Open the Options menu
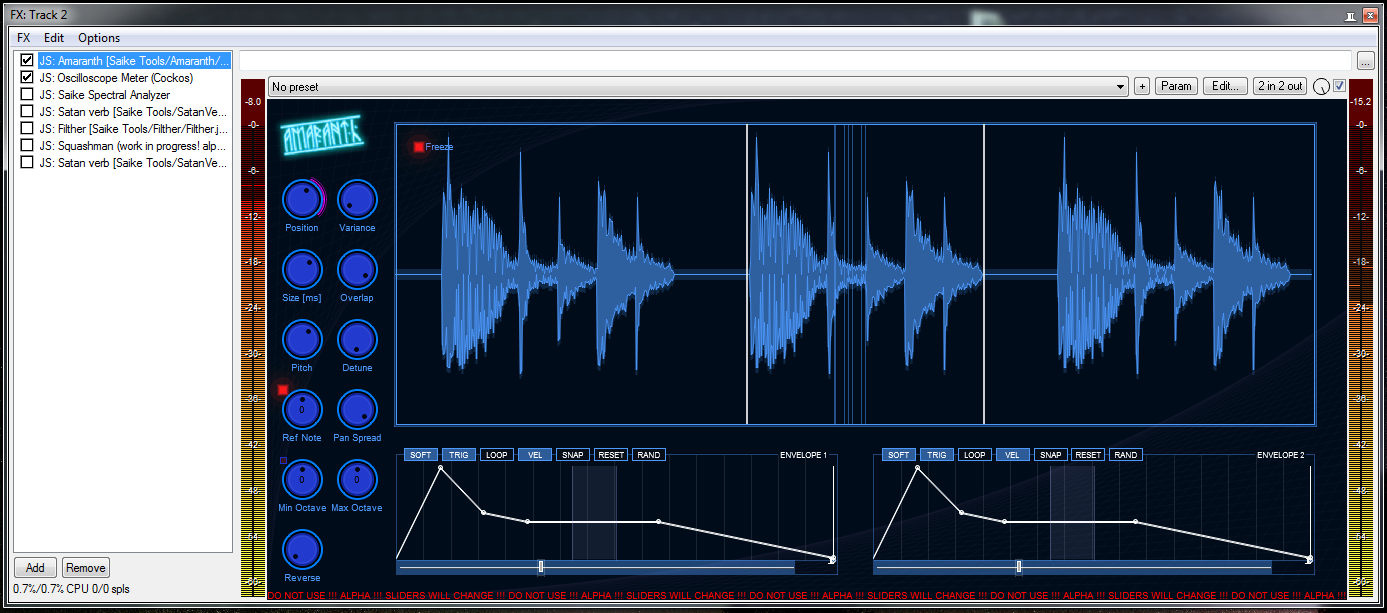The width and height of the screenshot is (1387, 613). [99, 38]
